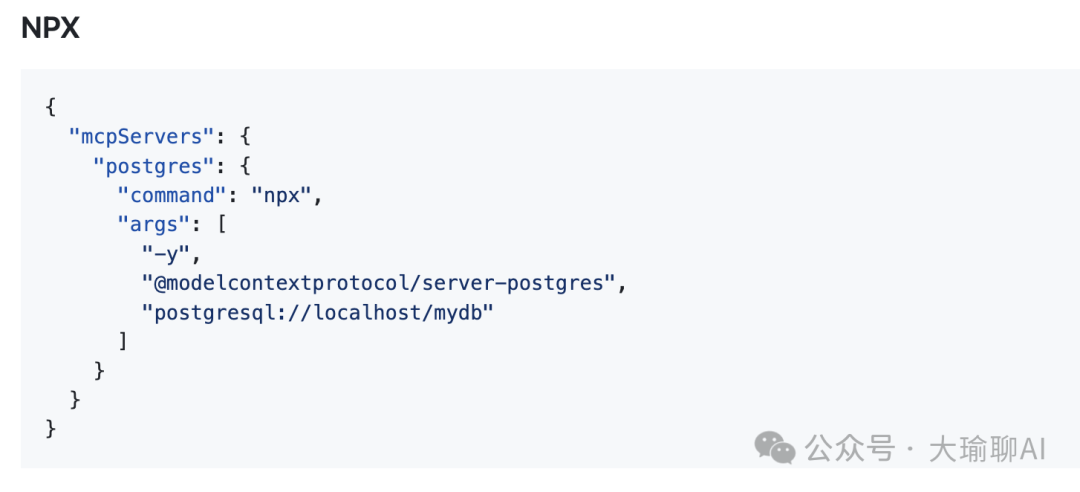Click the "command" key in code block
The height and width of the screenshot is (492, 1080).
click(x=172, y=195)
